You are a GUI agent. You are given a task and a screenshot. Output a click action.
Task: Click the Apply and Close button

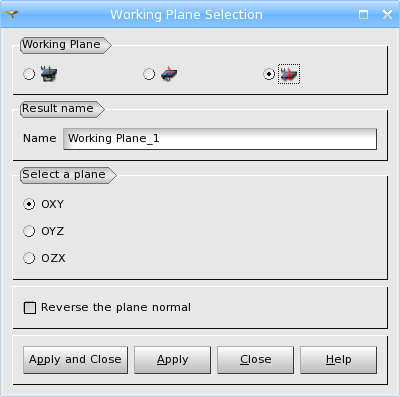75,360
